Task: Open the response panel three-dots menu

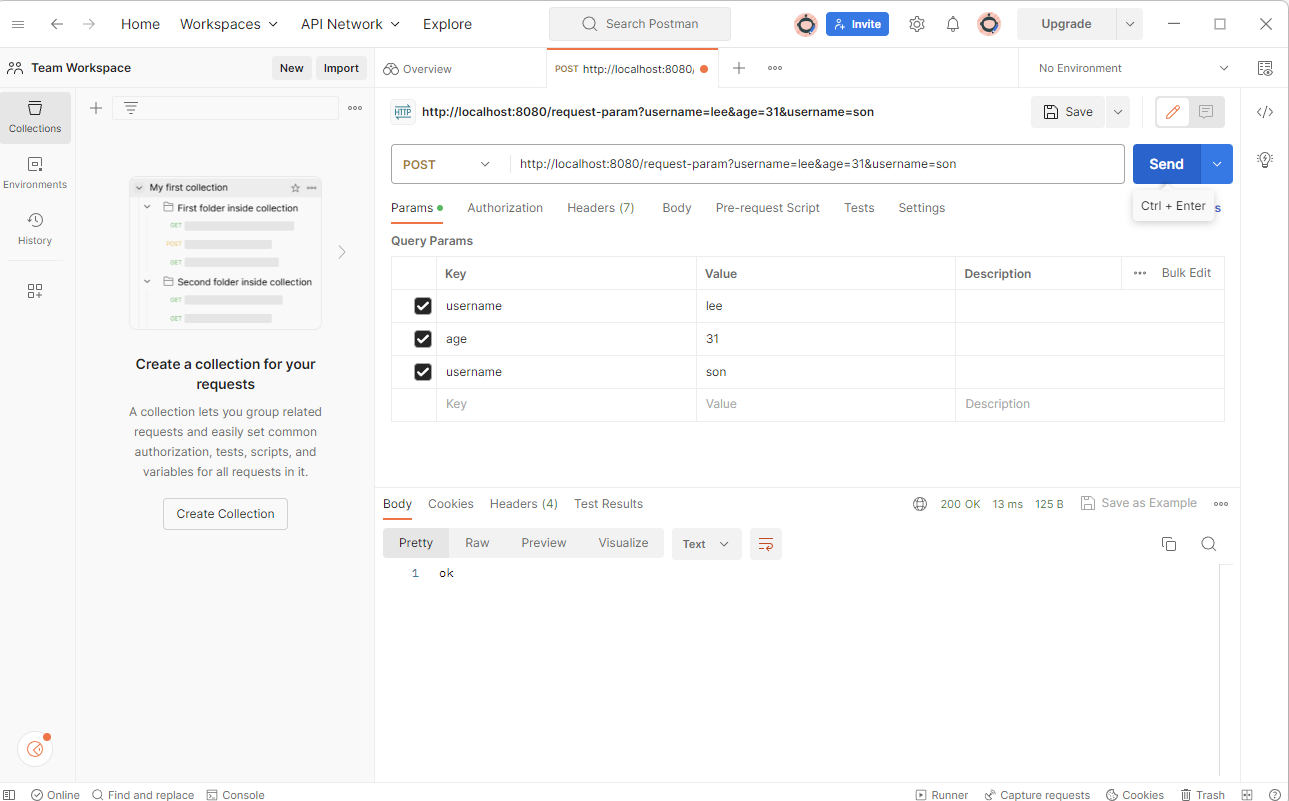Action: [x=1221, y=504]
